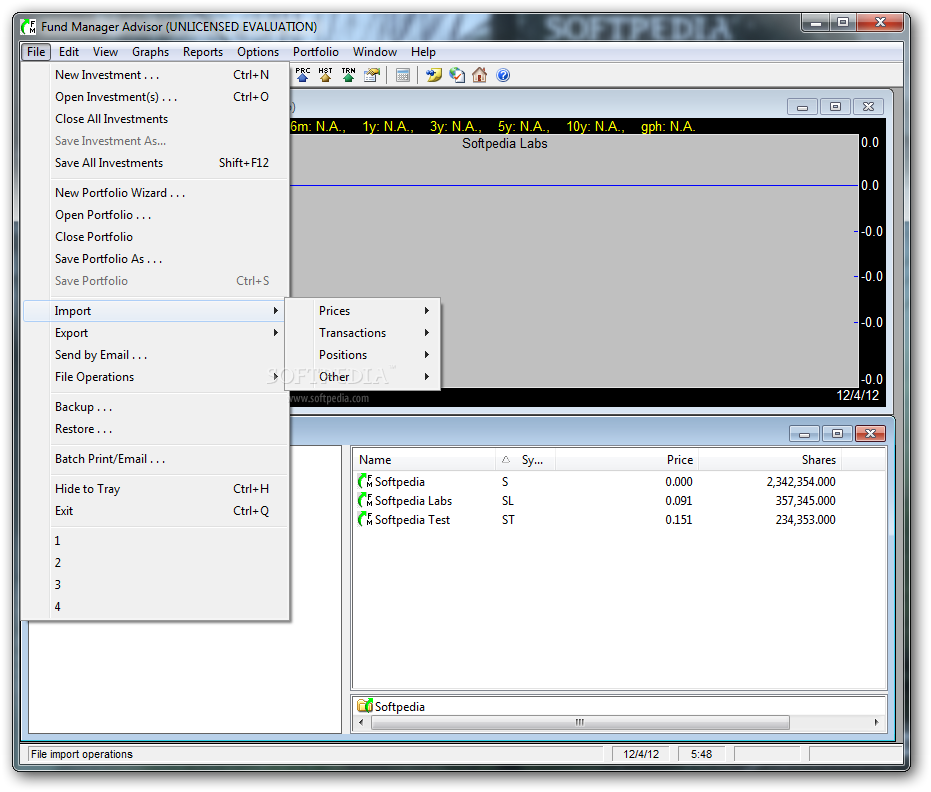Select Save All Investments
The image size is (931, 792).
pyautogui.click(x=156, y=163)
